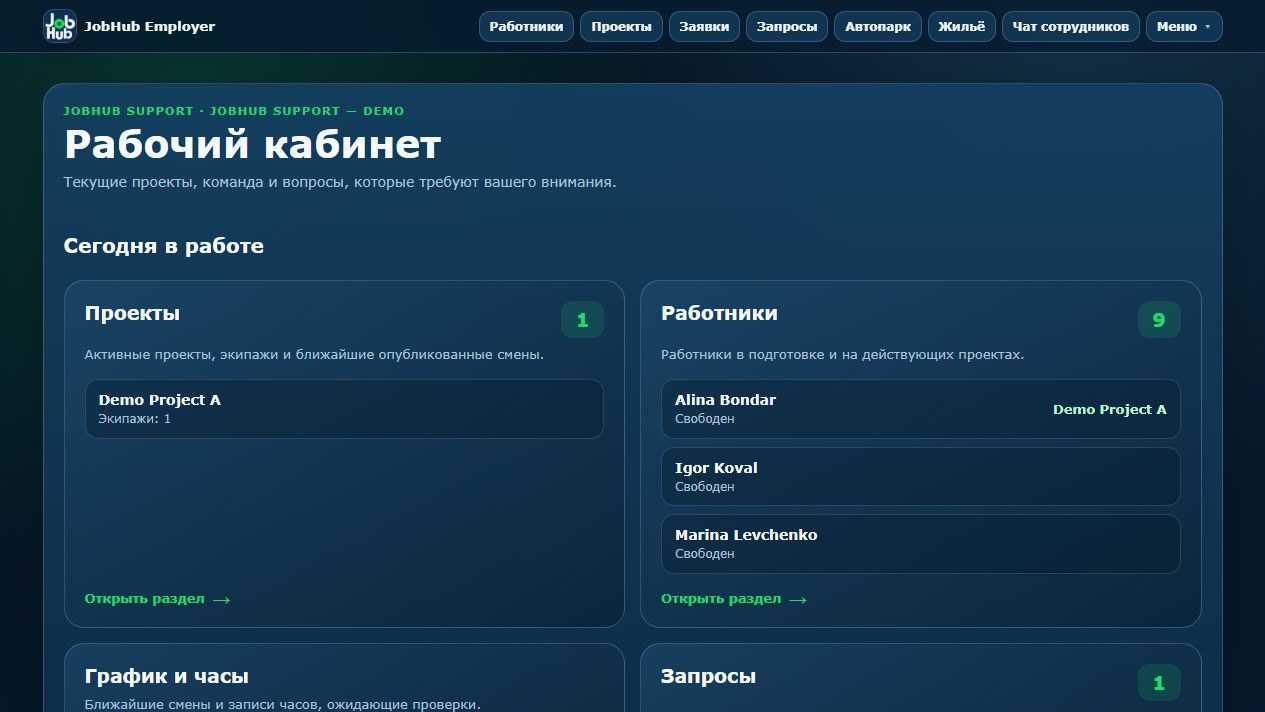
Task: Open the Жильё section
Action: (961, 27)
